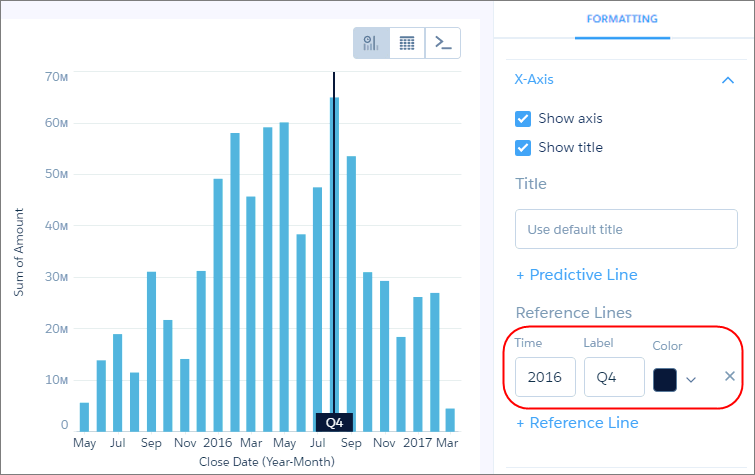Toggle the Show title checkbox
Viewport: 755px width, 475px height.
tap(523, 148)
